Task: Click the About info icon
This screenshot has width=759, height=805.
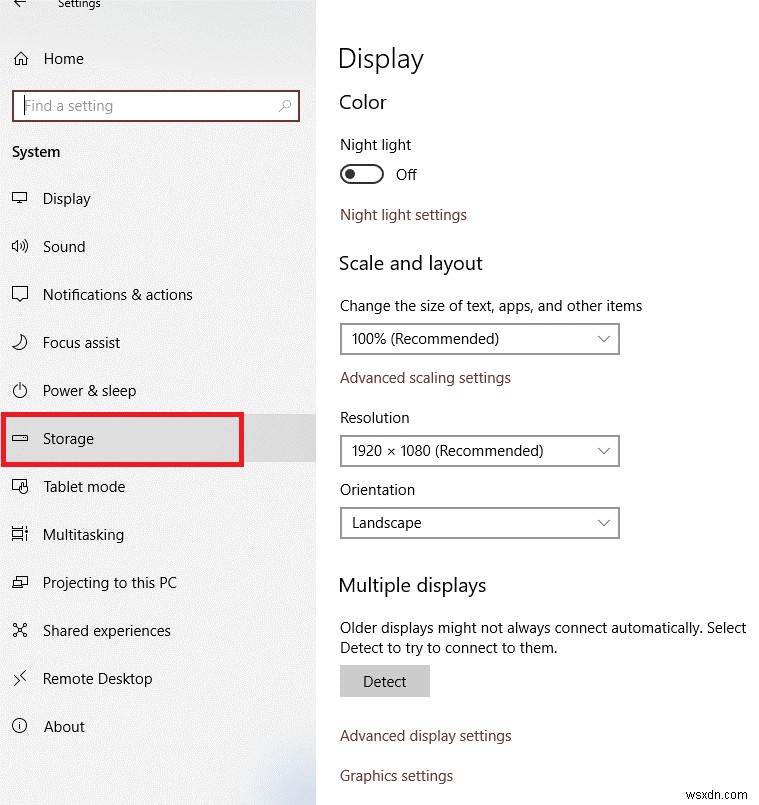Action: (x=20, y=726)
